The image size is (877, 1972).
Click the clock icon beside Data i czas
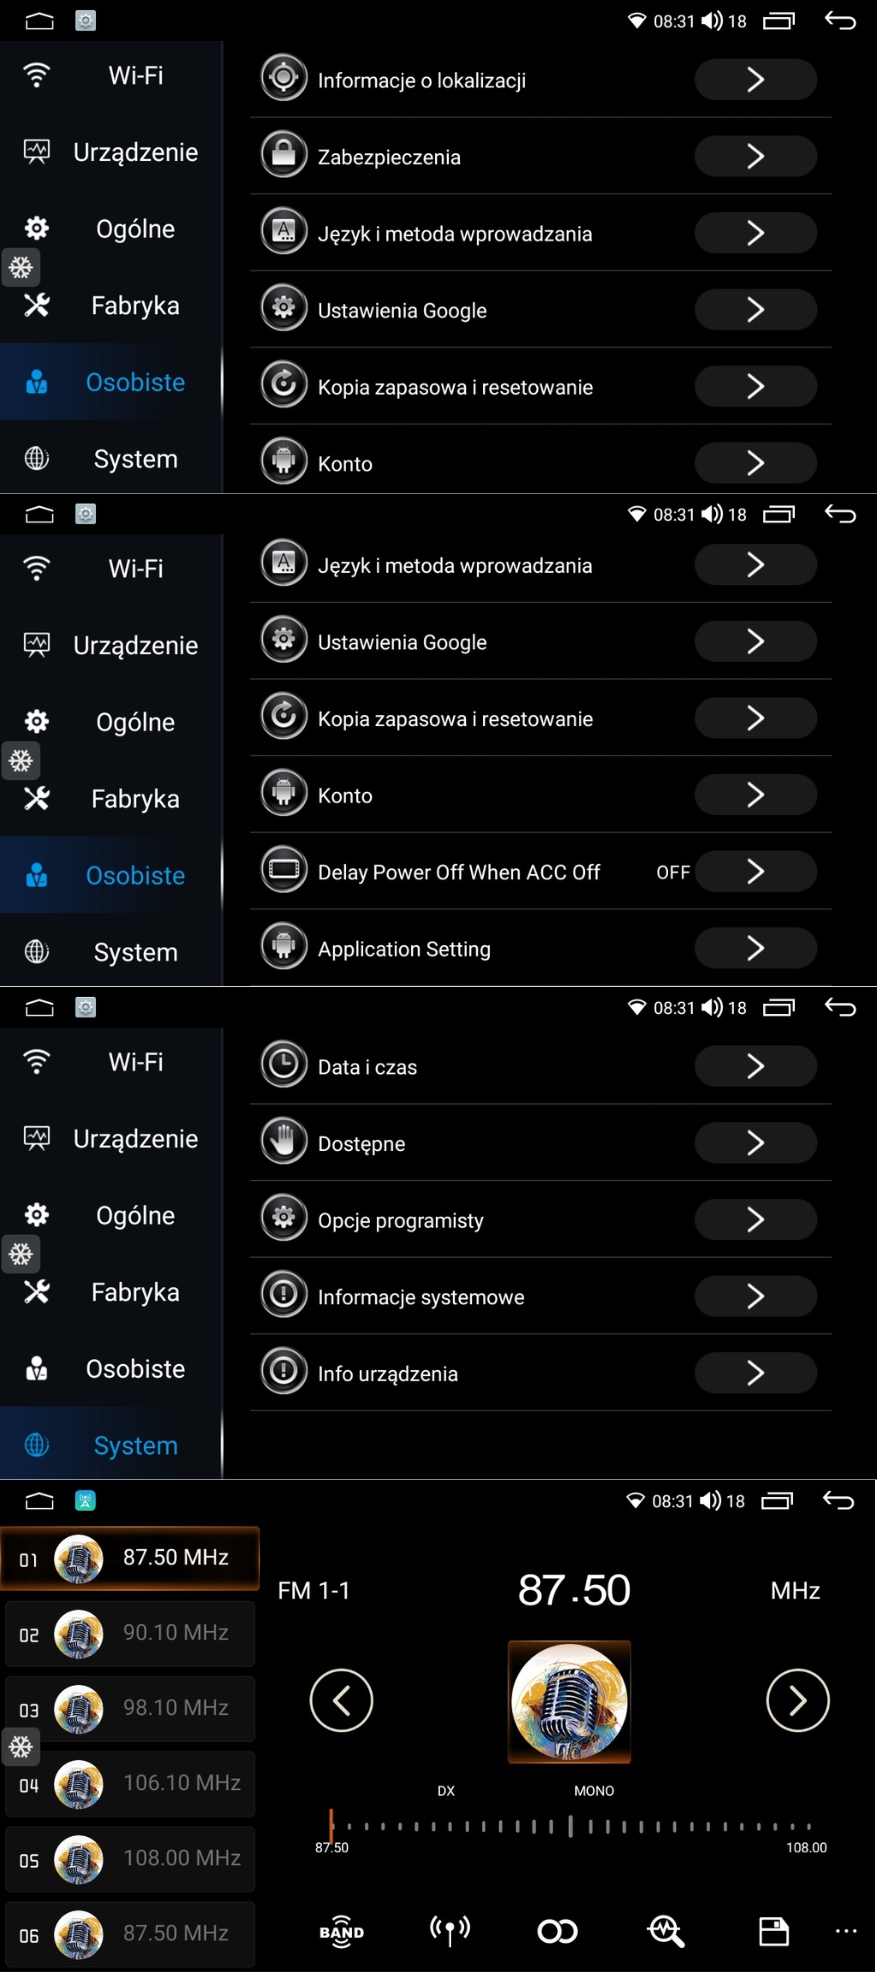pyautogui.click(x=284, y=1066)
